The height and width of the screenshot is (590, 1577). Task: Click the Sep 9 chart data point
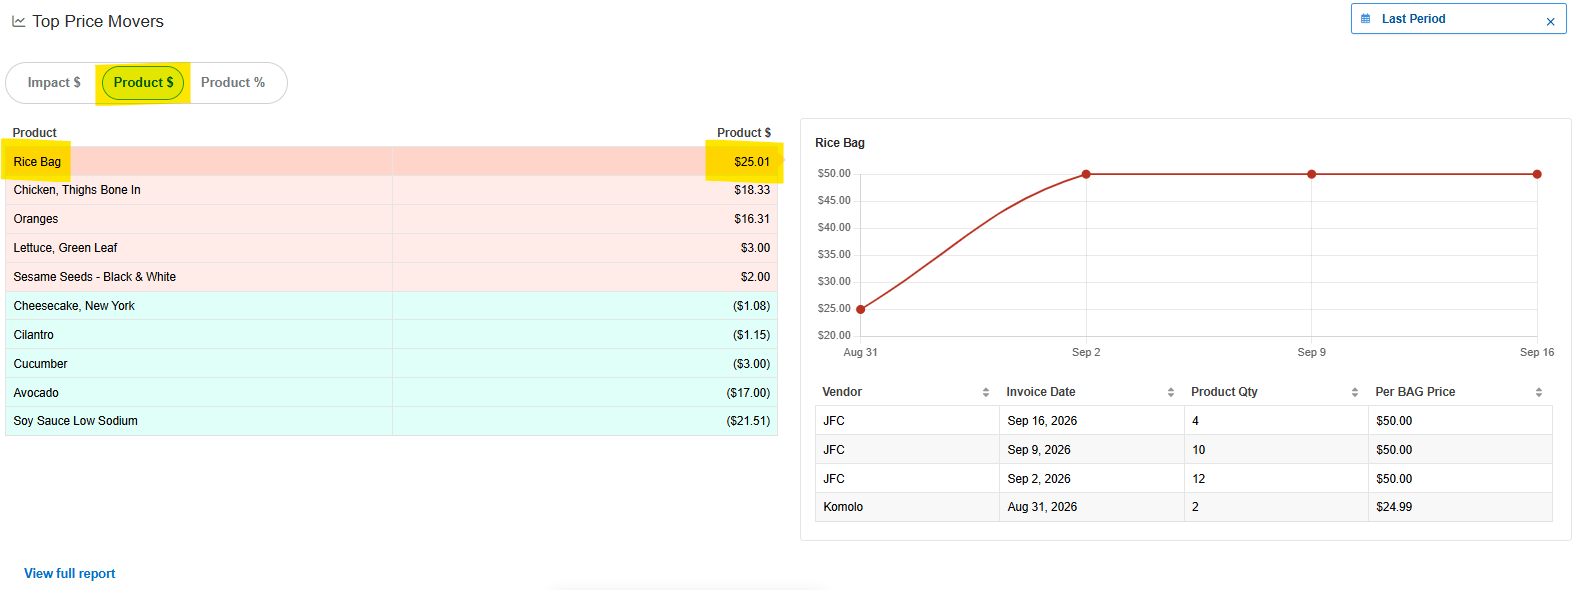click(x=1312, y=174)
